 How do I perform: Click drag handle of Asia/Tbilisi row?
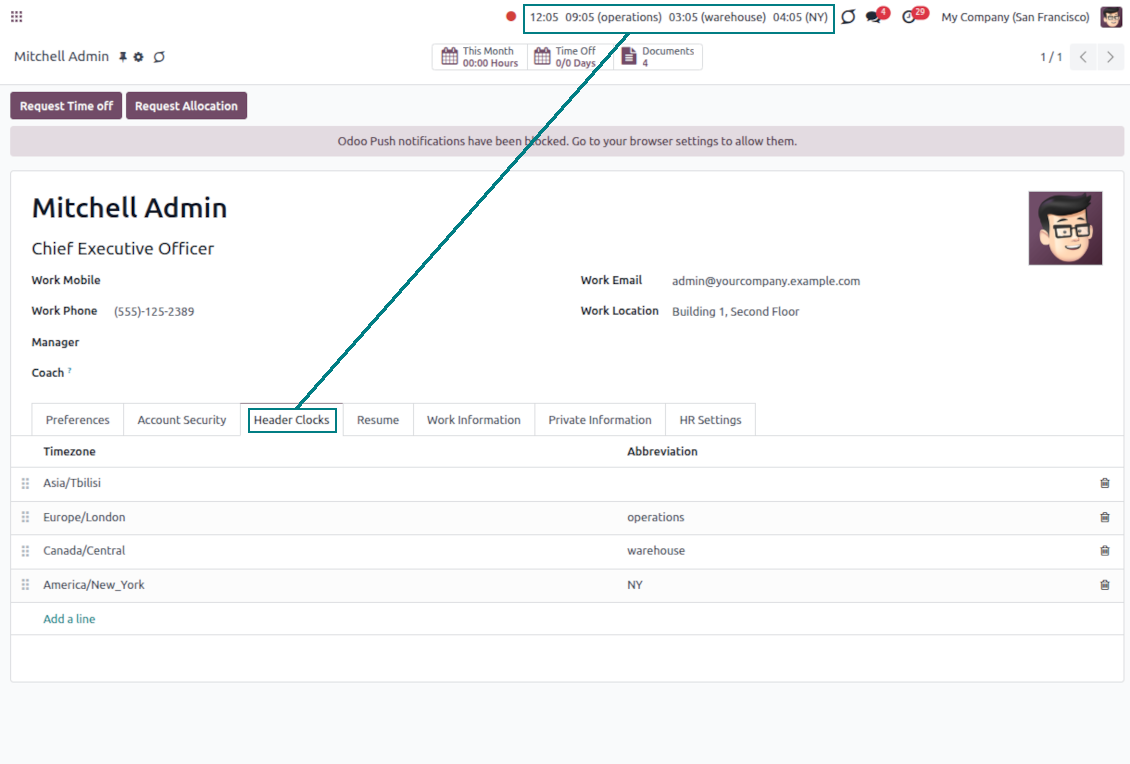coord(25,484)
